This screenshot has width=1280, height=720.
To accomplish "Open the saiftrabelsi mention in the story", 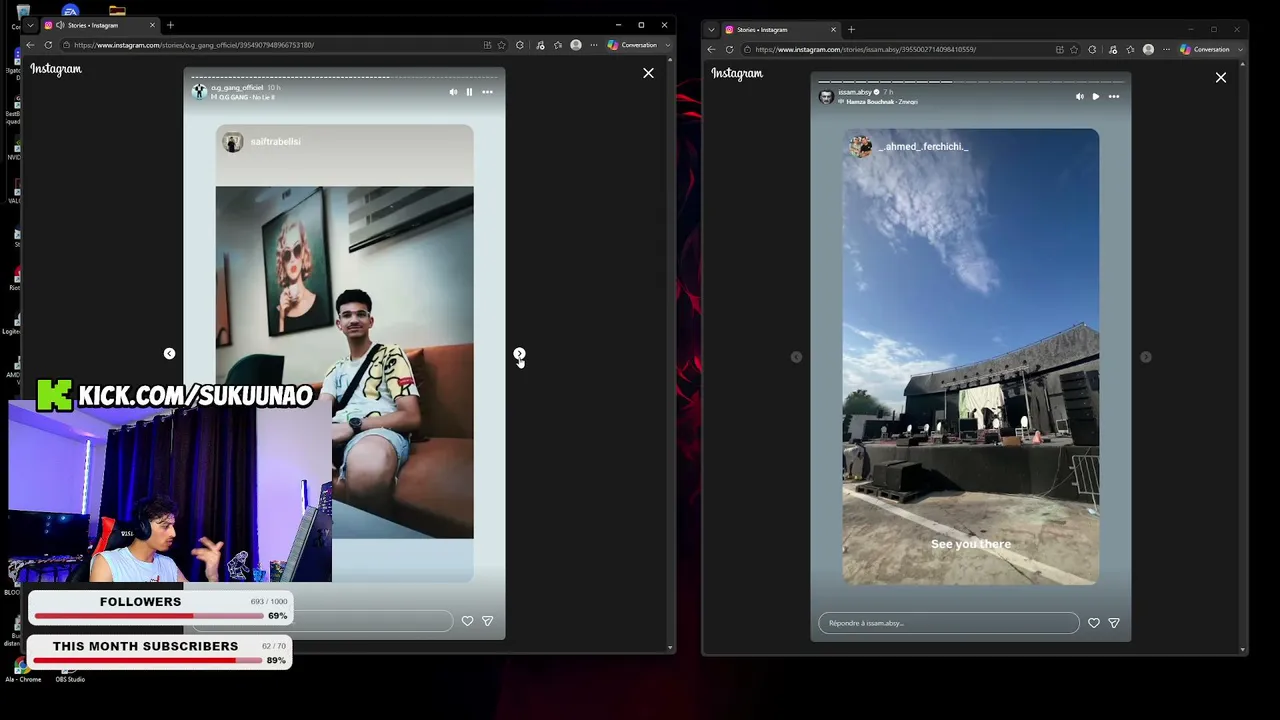I will 275,142.
